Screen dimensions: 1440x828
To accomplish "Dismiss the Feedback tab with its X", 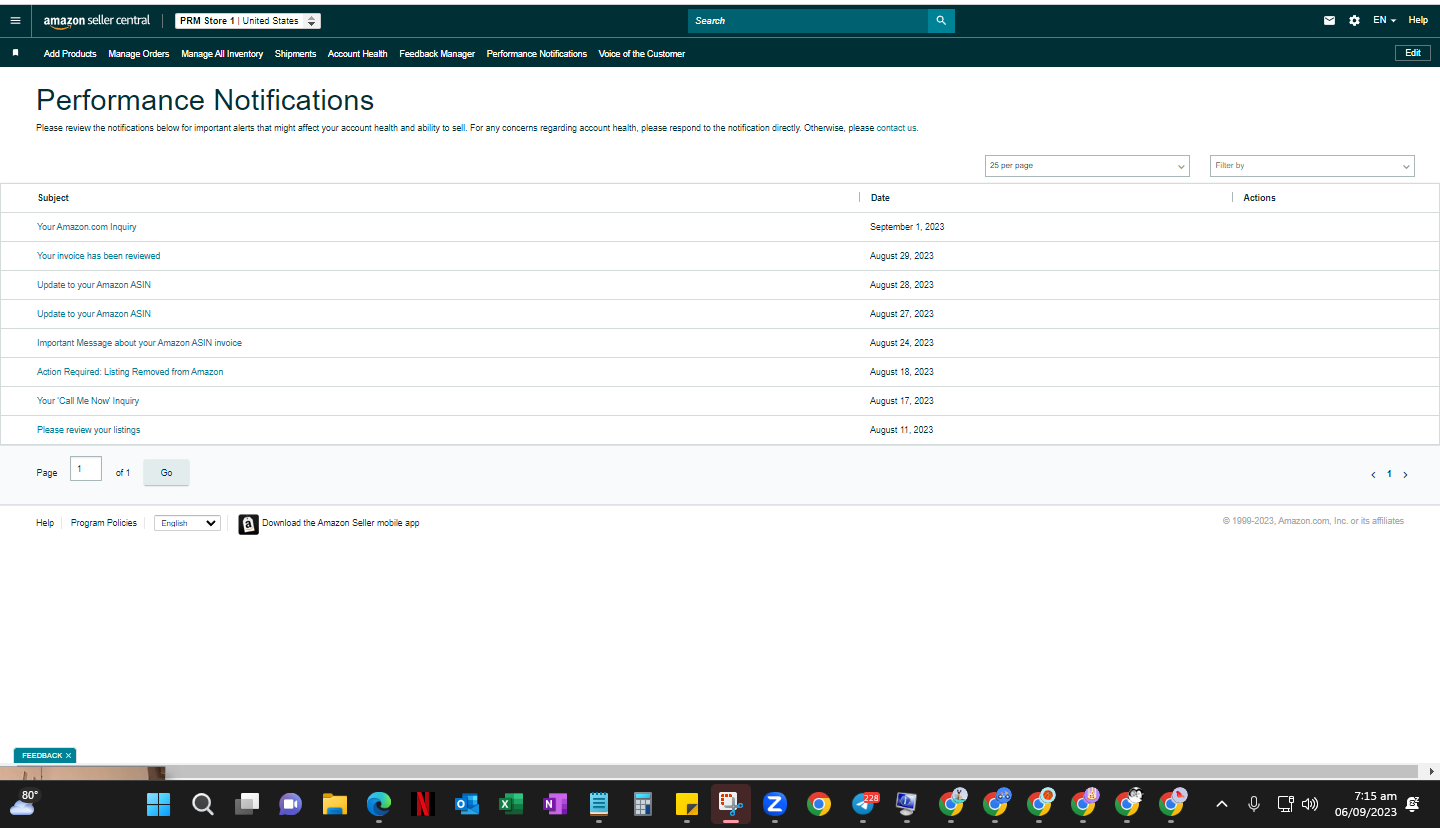I will pyautogui.click(x=68, y=756).
